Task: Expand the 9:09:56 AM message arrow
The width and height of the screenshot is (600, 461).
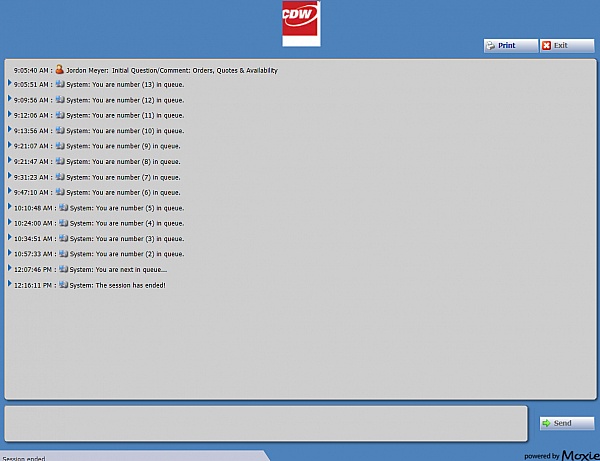Action: [10, 98]
